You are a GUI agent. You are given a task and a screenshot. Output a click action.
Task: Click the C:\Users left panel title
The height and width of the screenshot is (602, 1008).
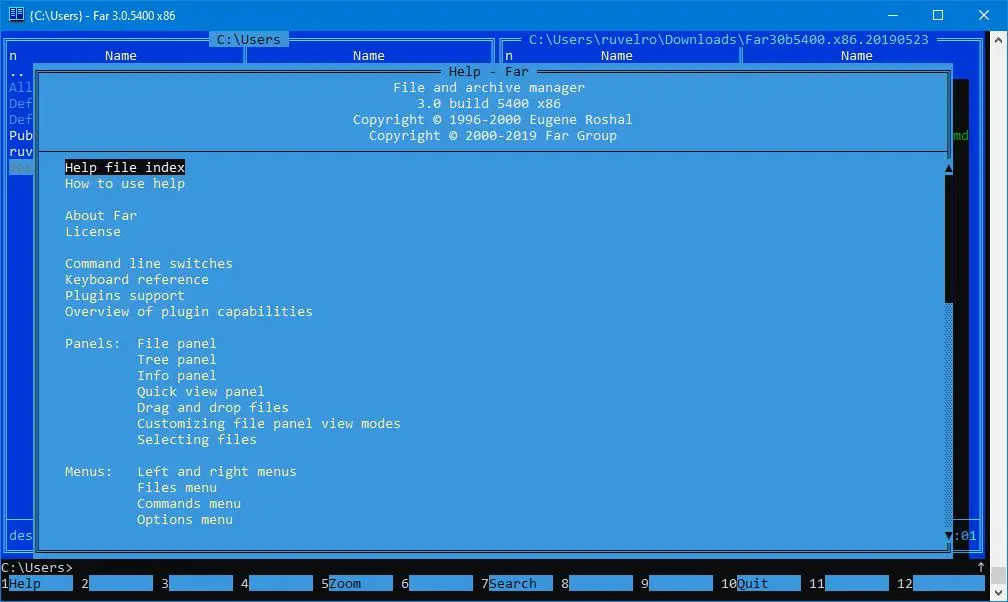249,39
